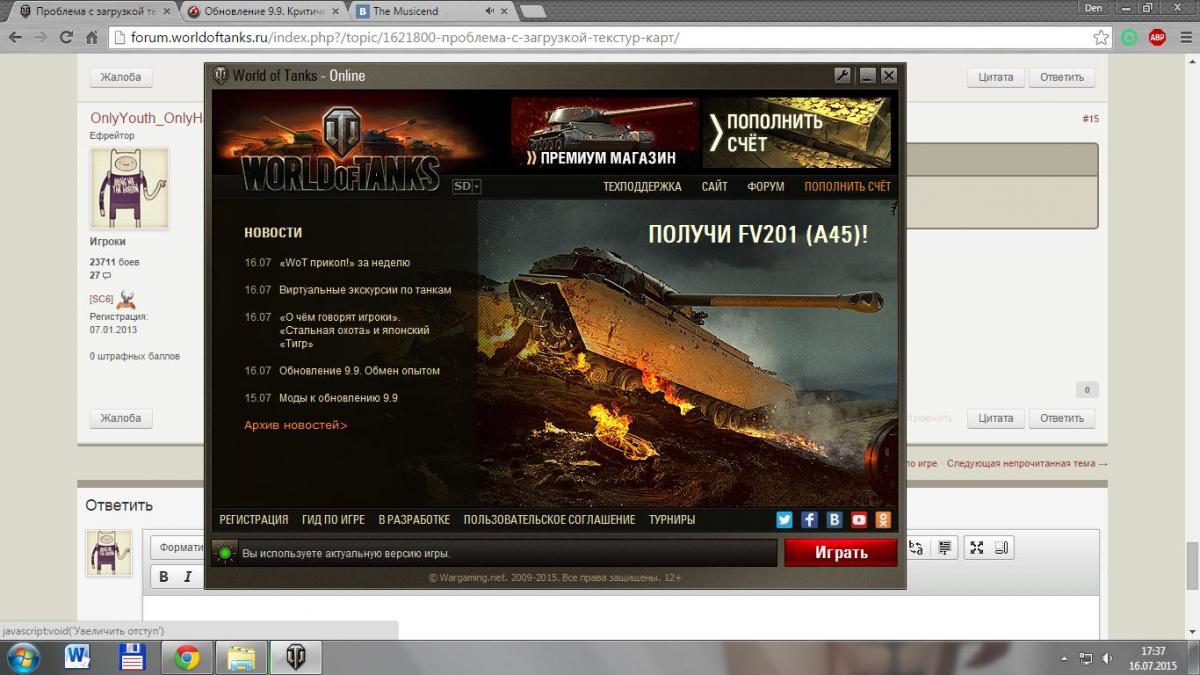This screenshot has height=675, width=1200.
Task: Click green status indicator in launcher
Action: [x=225, y=552]
